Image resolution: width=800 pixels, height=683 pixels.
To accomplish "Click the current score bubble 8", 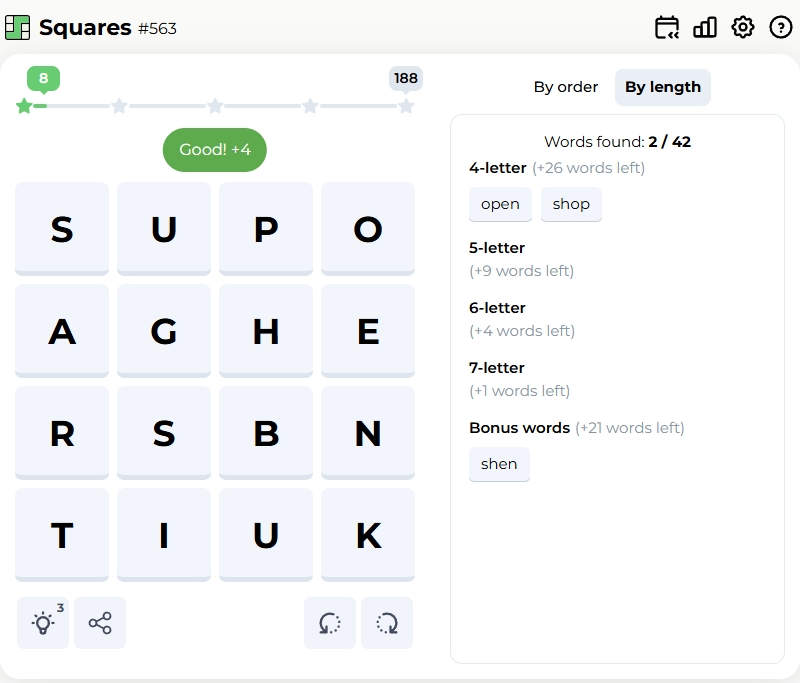I will (43, 79).
